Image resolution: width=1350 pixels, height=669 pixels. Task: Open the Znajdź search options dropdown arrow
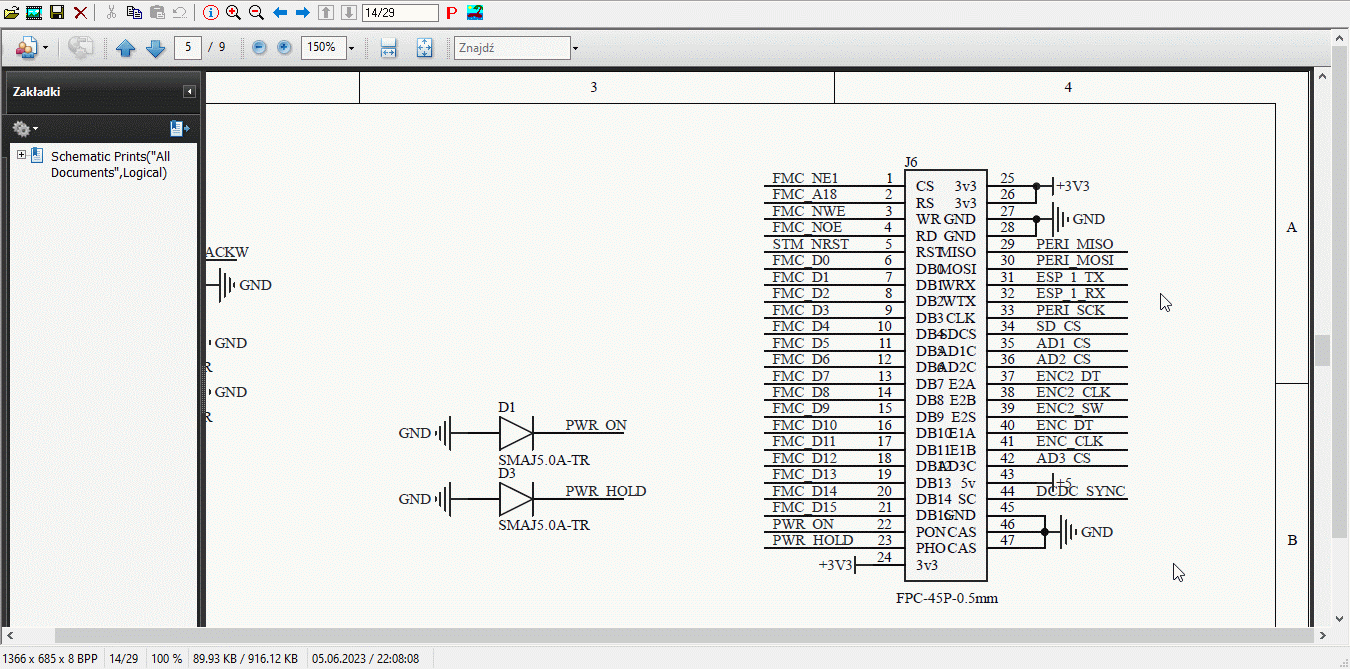click(575, 48)
